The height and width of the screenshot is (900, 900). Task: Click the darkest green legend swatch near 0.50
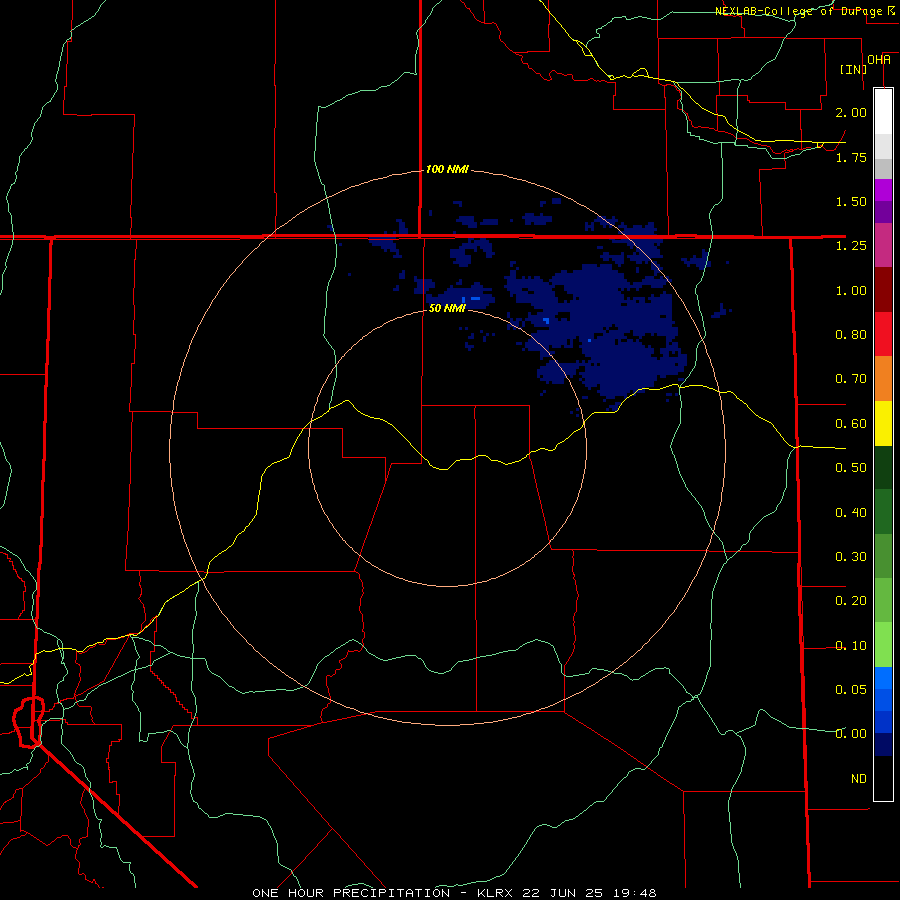[x=883, y=467]
